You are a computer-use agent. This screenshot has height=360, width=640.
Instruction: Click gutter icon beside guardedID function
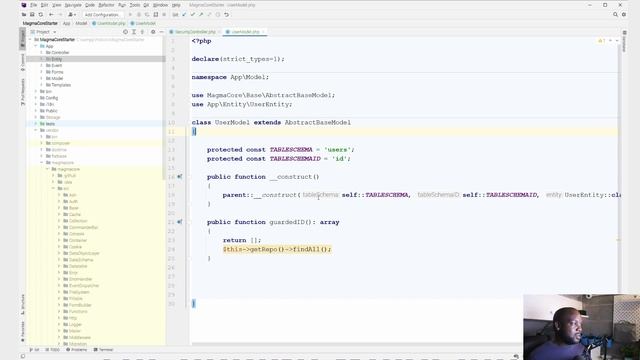click(x=180, y=222)
